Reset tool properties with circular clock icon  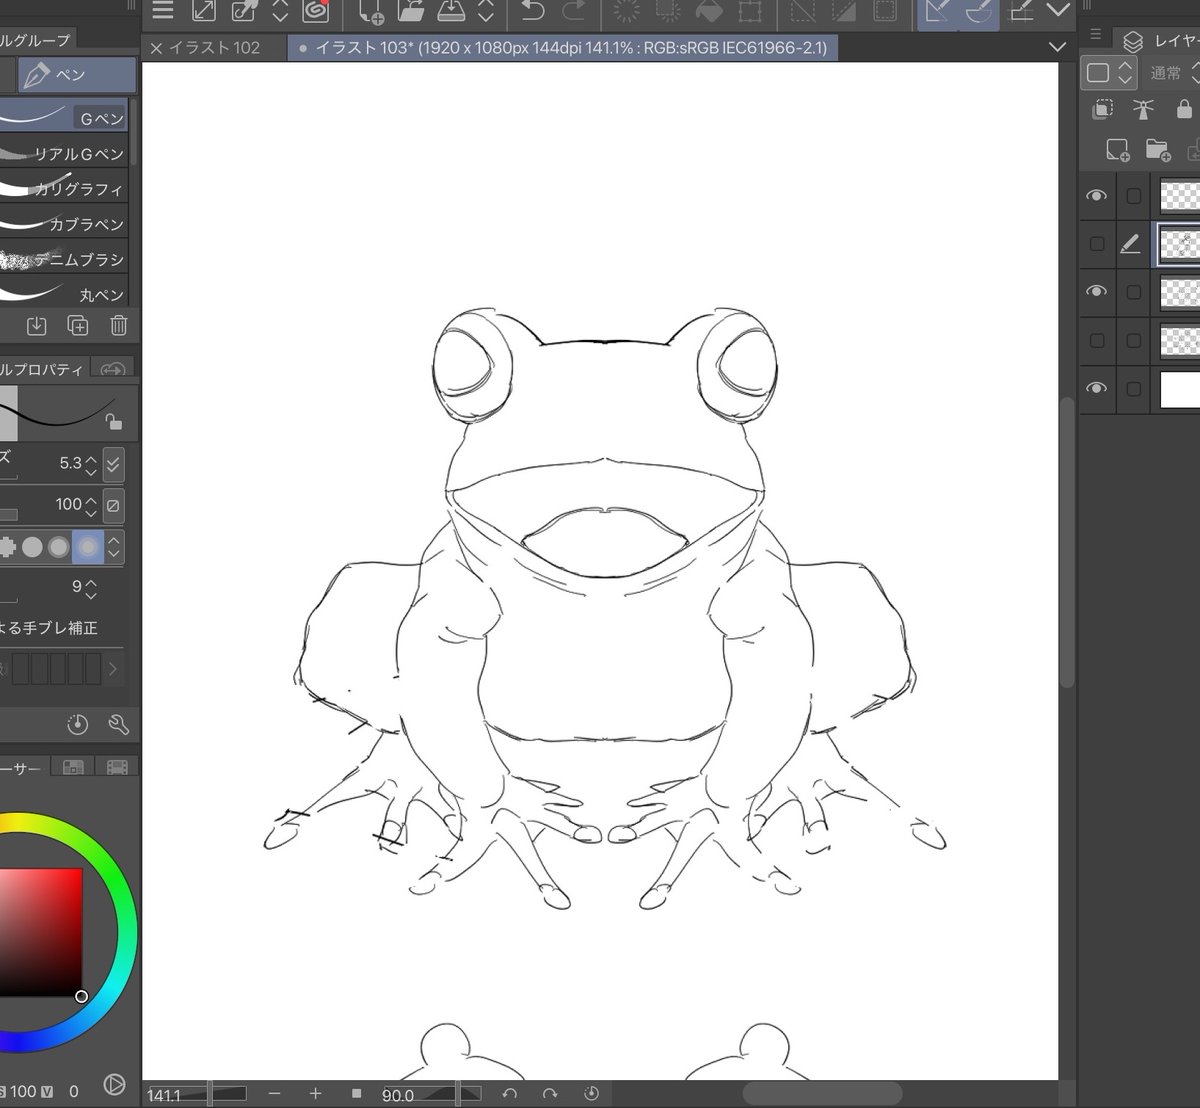pos(78,725)
